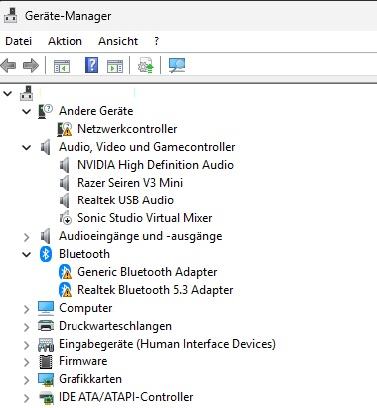Click the Bluetooth category icon
The image size is (377, 408).
coord(46,254)
